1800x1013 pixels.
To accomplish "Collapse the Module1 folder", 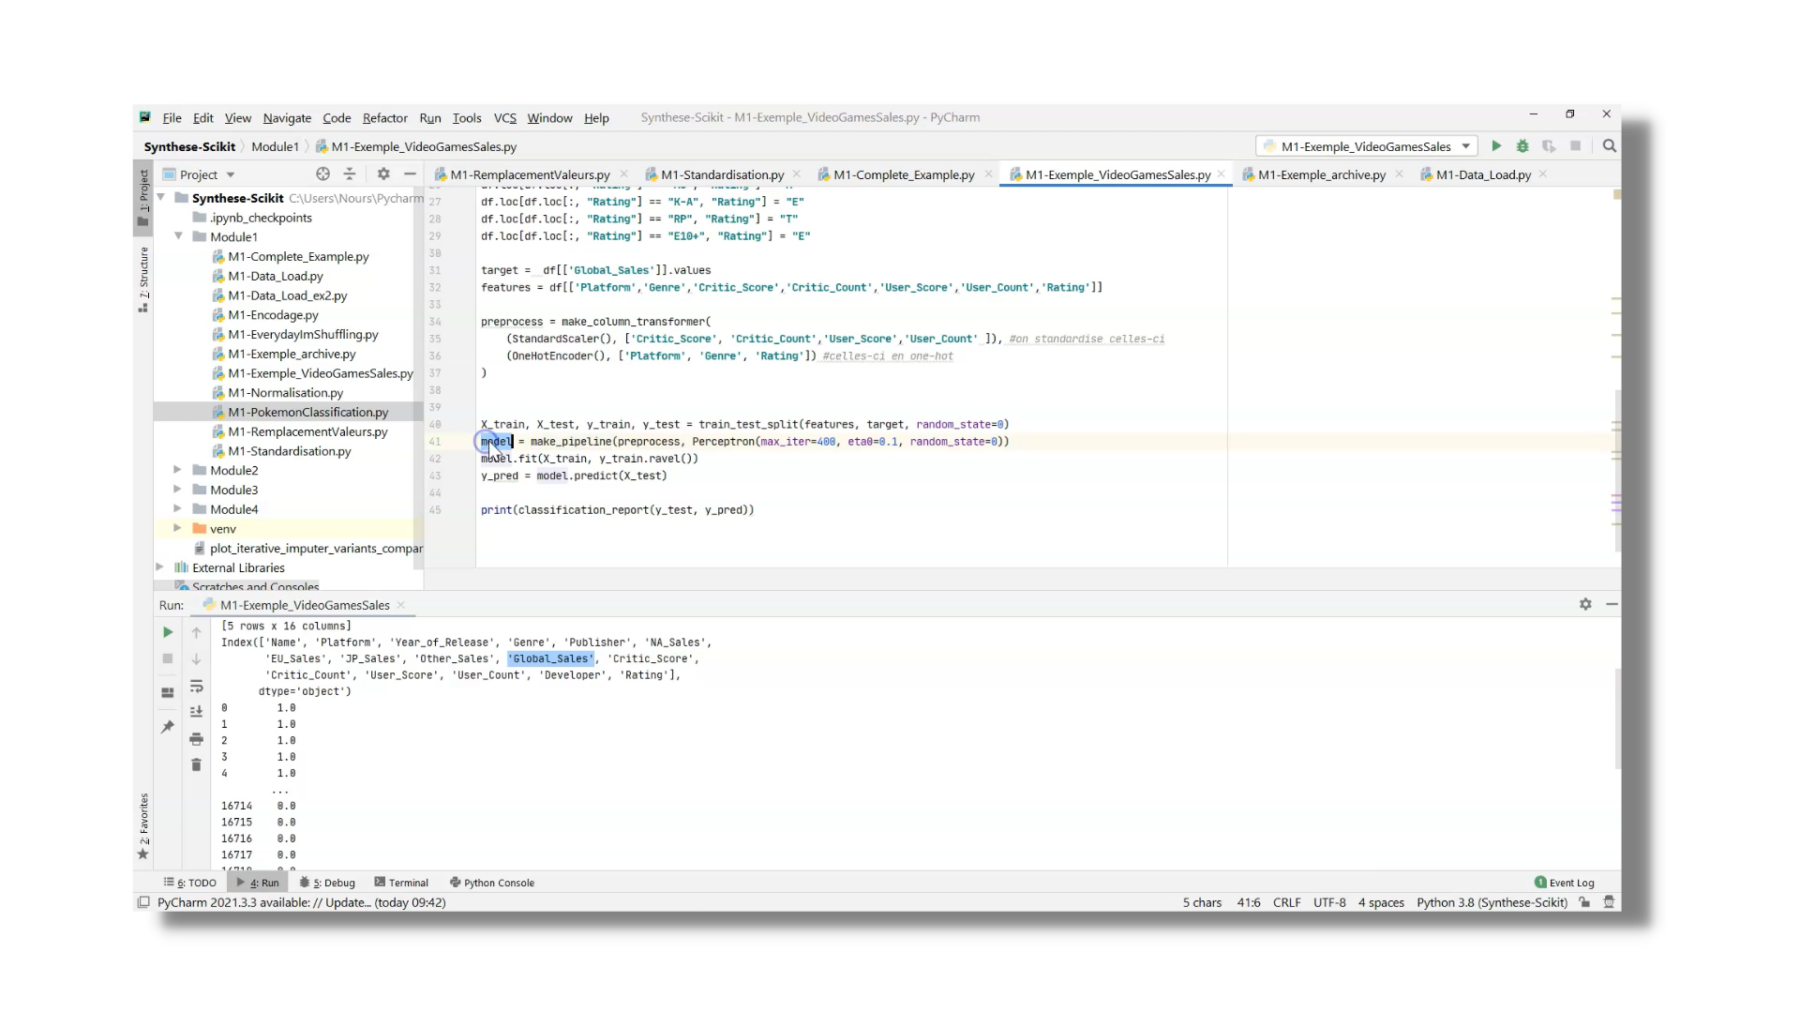I will coord(179,237).
